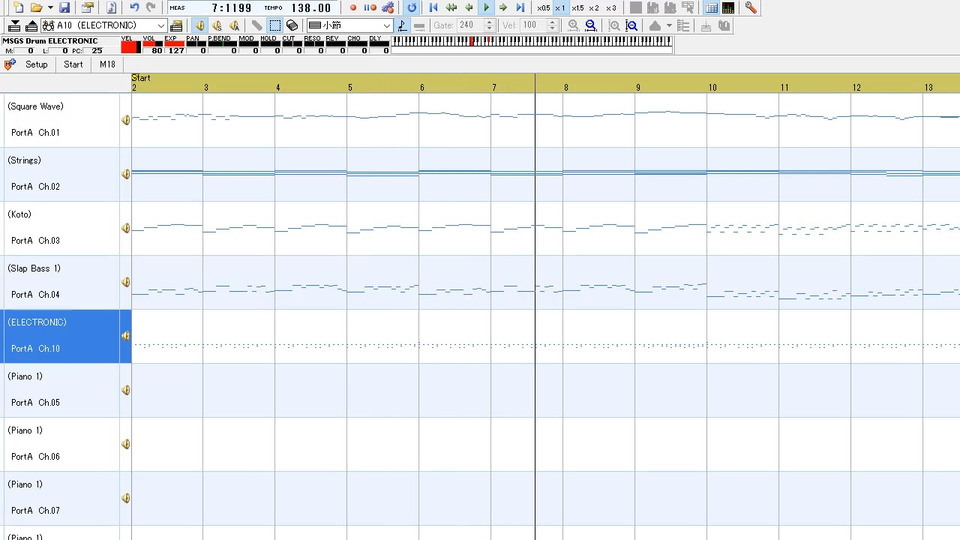The image size is (960, 540).
Task: Mute the Slap Bass 1 track speaker
Action: click(126, 282)
